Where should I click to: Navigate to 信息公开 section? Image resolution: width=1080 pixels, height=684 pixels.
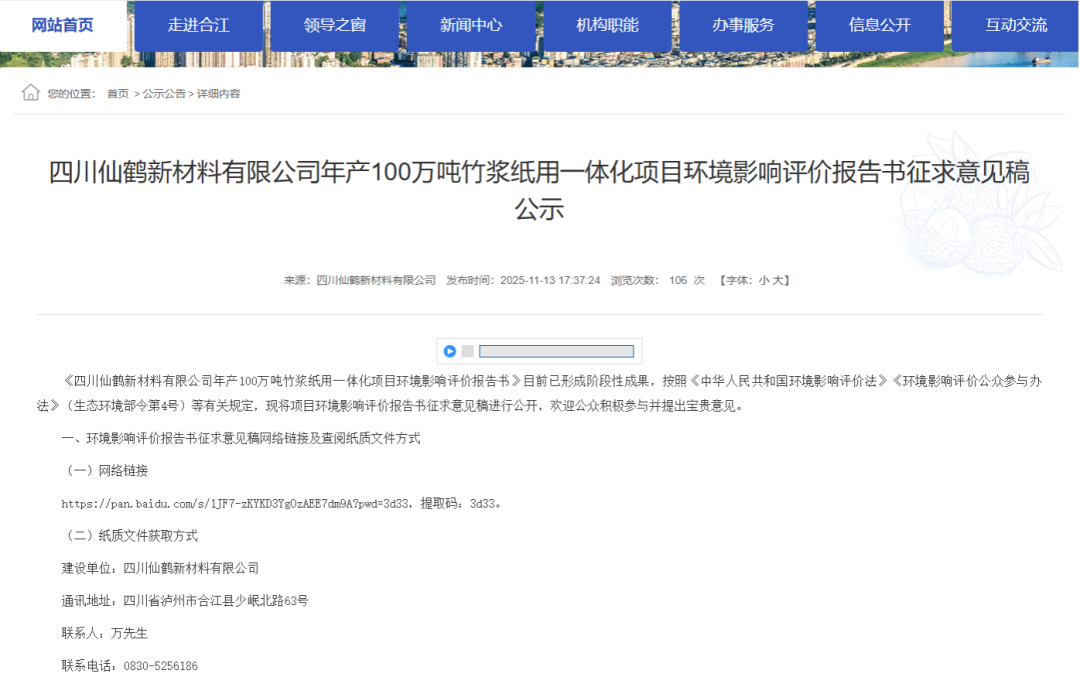(x=879, y=25)
